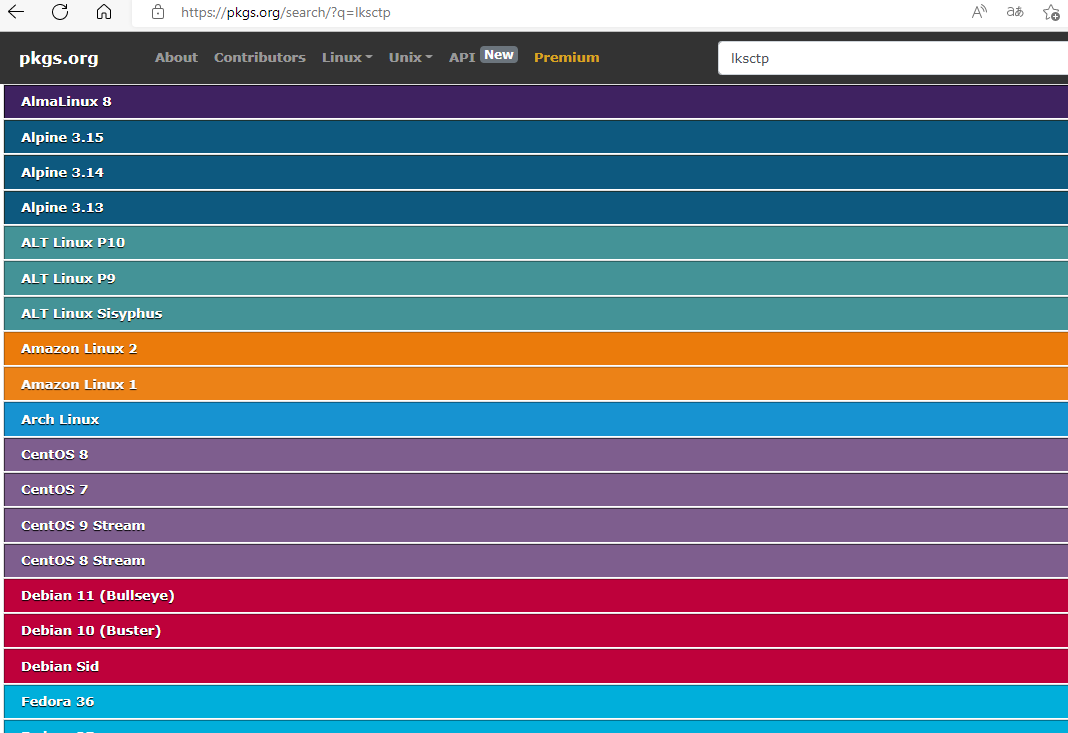Open the browser home page
This screenshot has width=1068, height=733.
tap(104, 12)
